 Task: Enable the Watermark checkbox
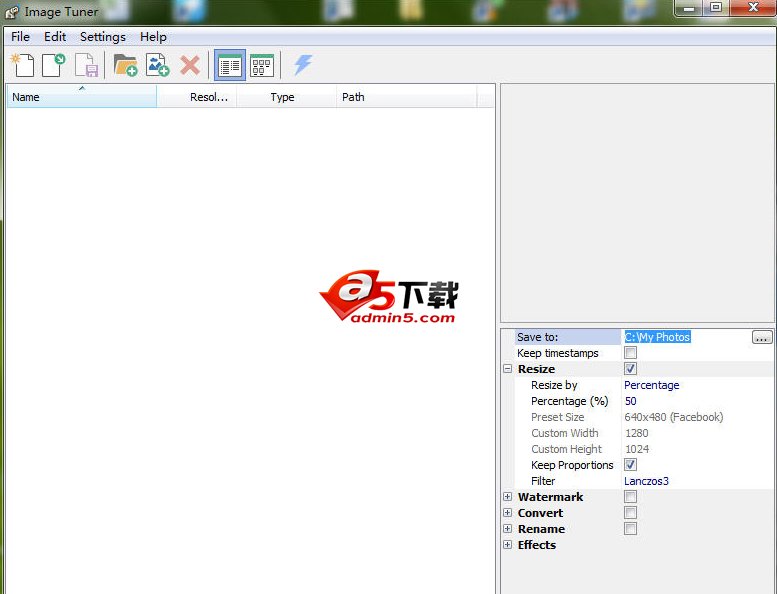coord(630,497)
